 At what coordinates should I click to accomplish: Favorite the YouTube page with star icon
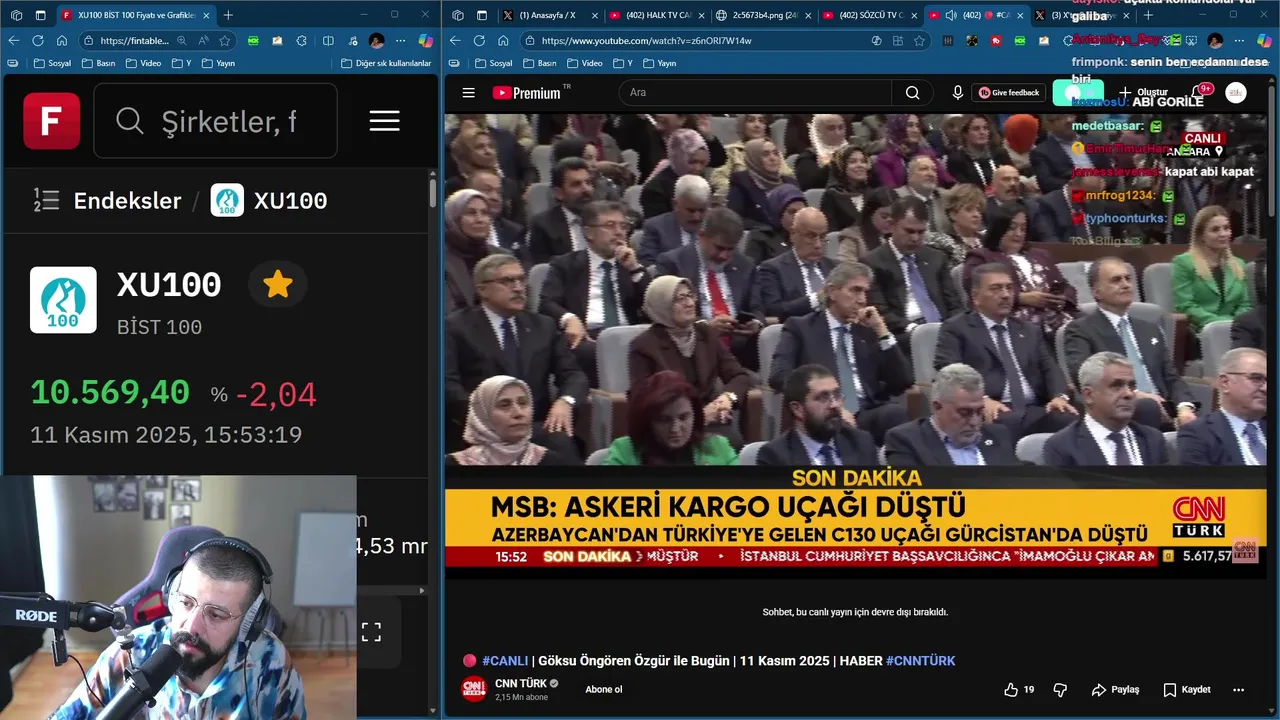click(x=919, y=41)
